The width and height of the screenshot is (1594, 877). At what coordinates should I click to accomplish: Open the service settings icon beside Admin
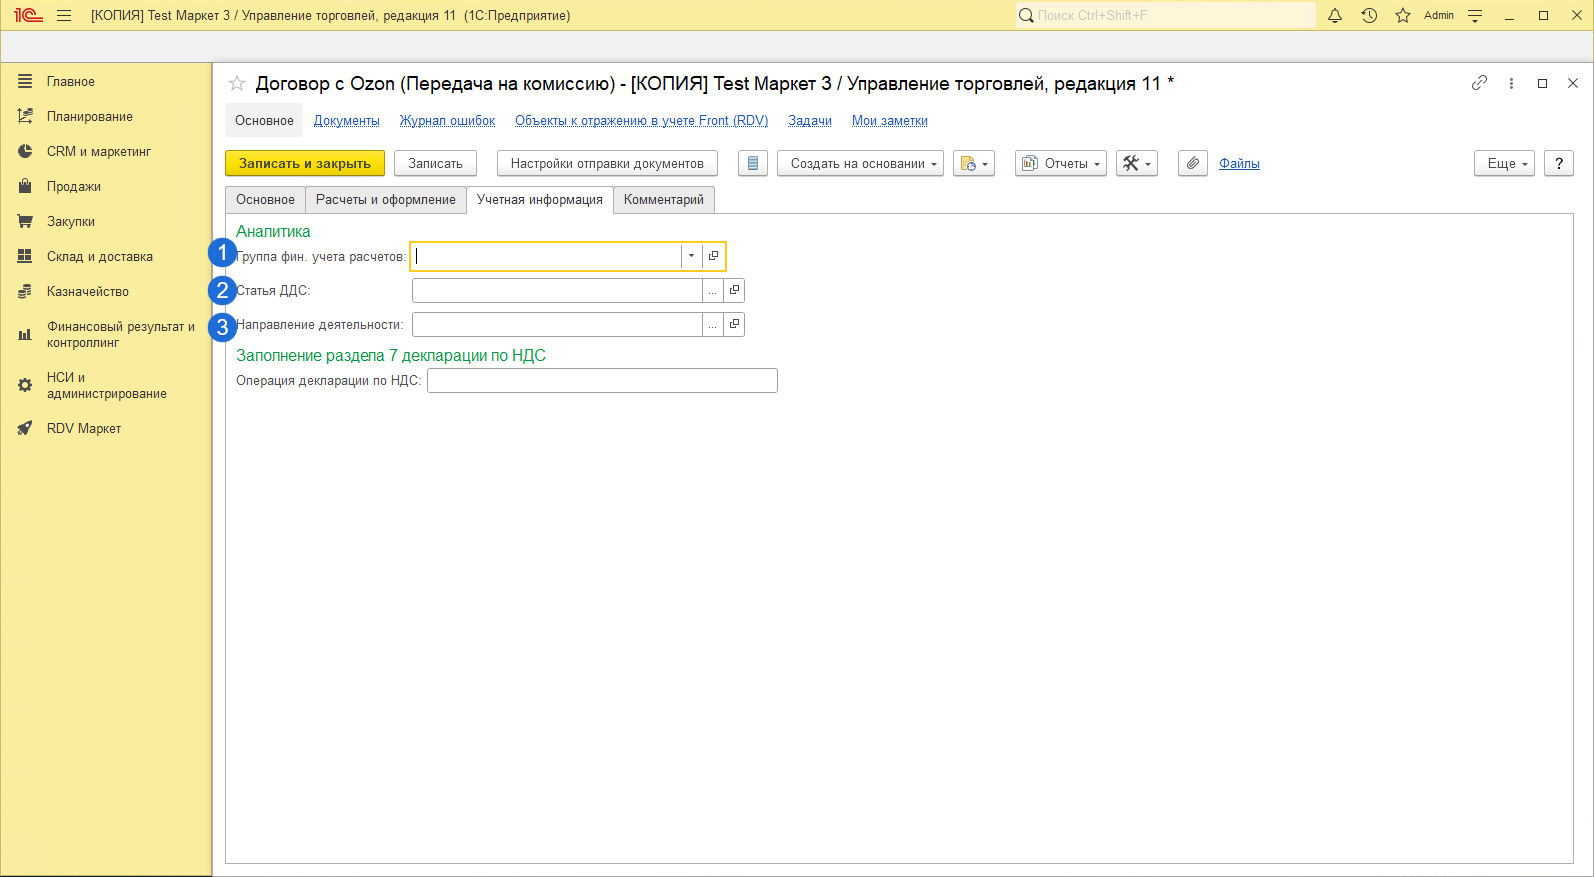tap(1475, 15)
